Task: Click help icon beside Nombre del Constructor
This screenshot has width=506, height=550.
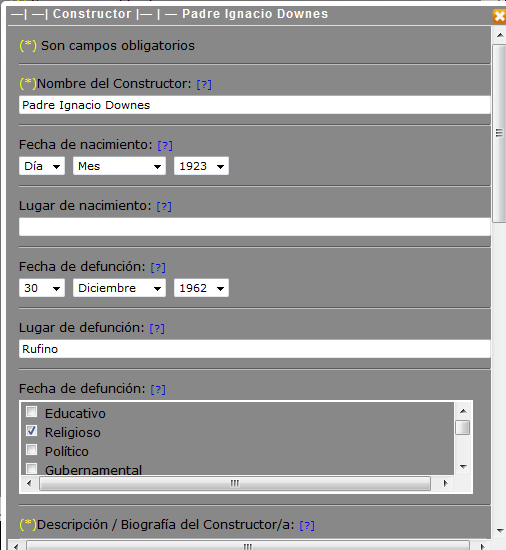Action: (x=204, y=85)
